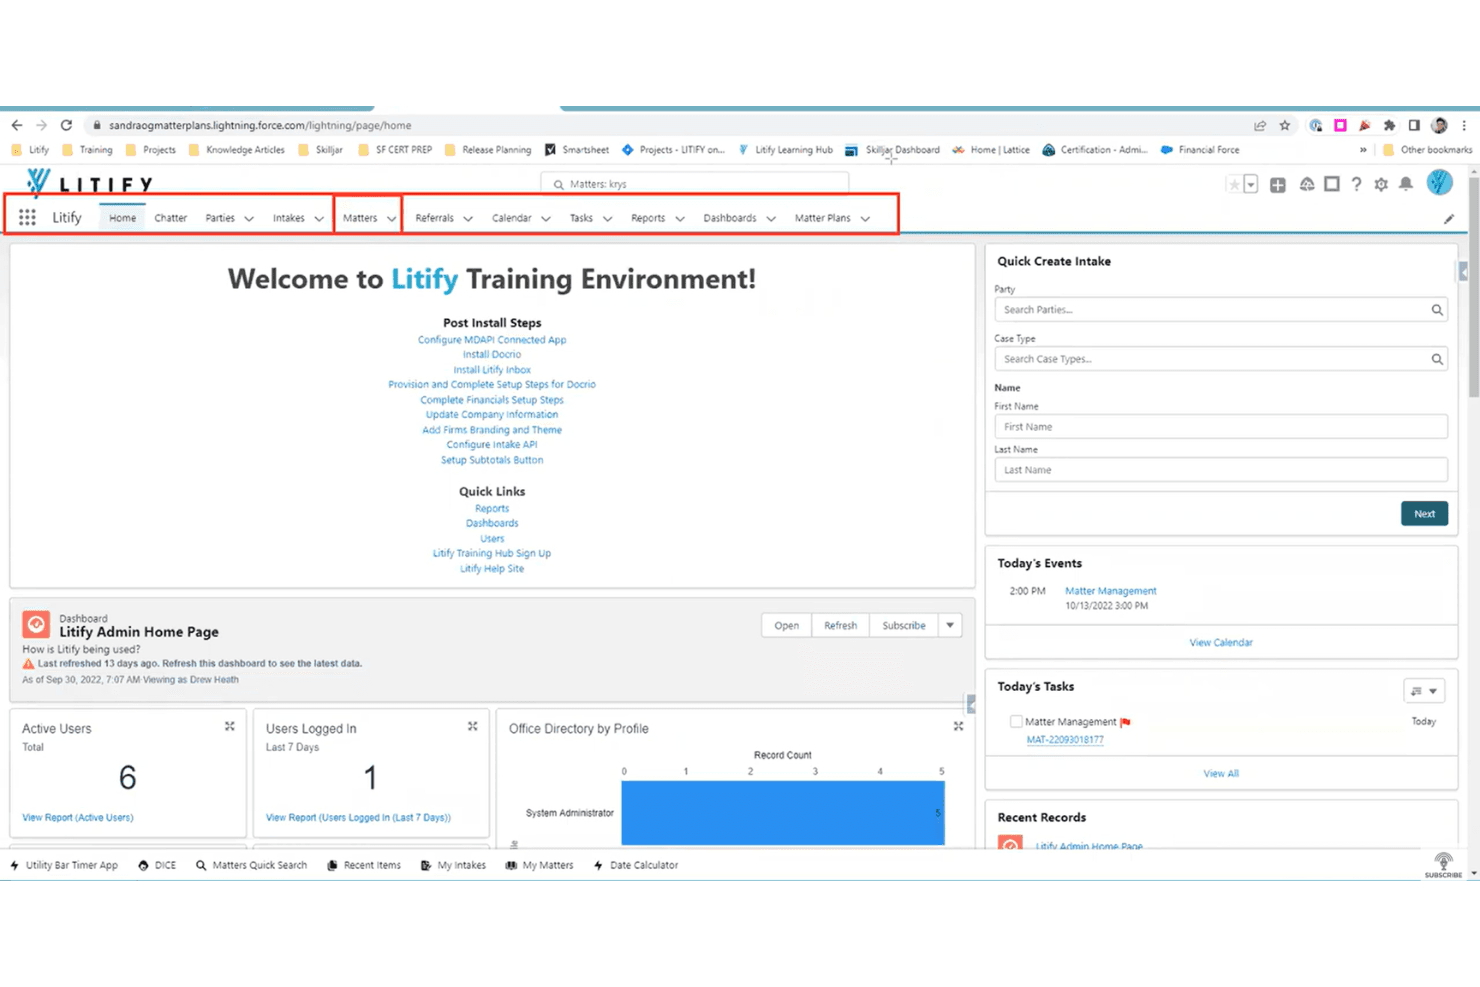Screen dimensions: 1480x987
Task: Expand the Matters tab dropdown
Action: pos(391,219)
